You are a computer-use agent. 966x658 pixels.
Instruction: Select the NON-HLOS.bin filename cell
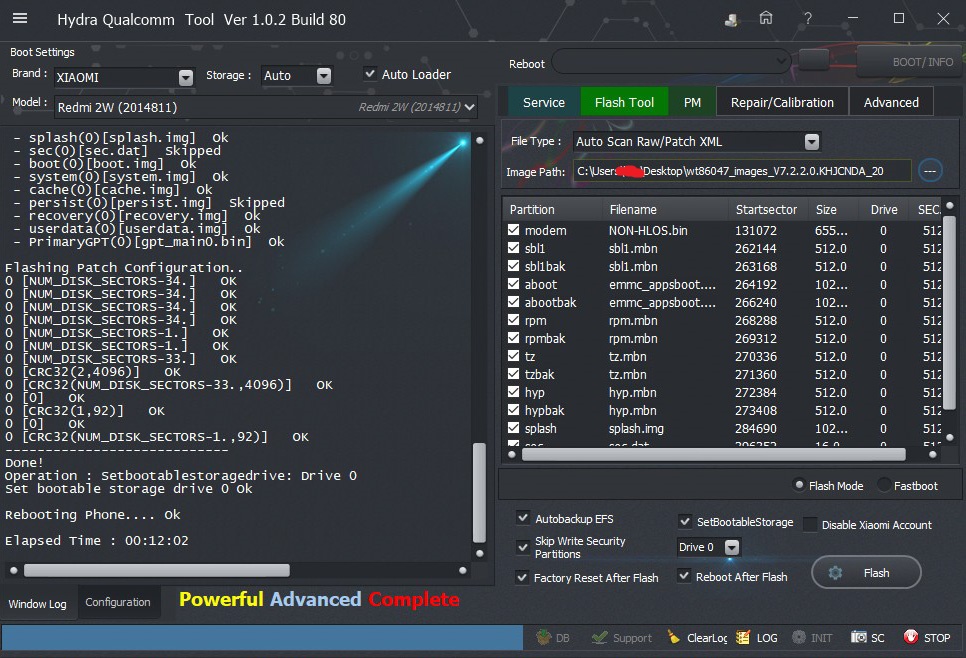click(648, 230)
